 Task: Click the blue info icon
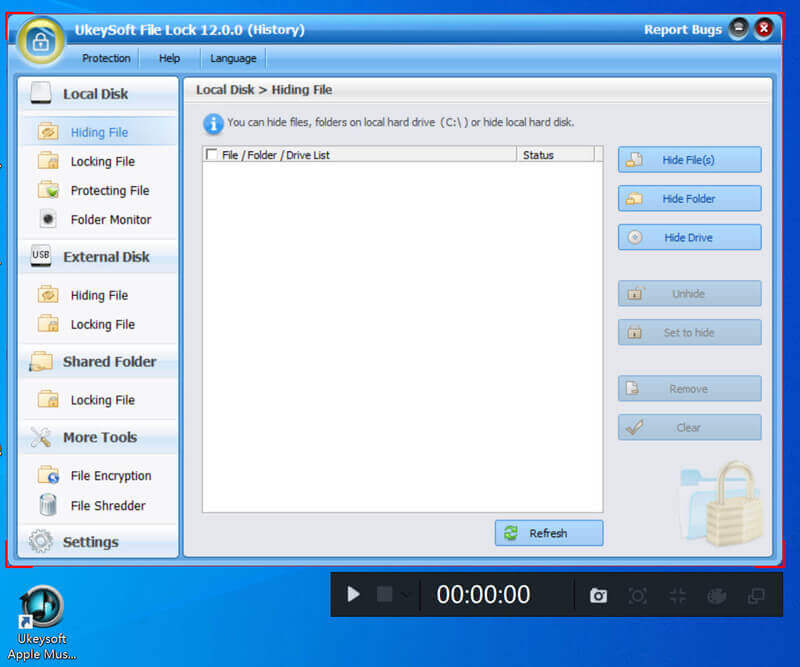click(213, 123)
